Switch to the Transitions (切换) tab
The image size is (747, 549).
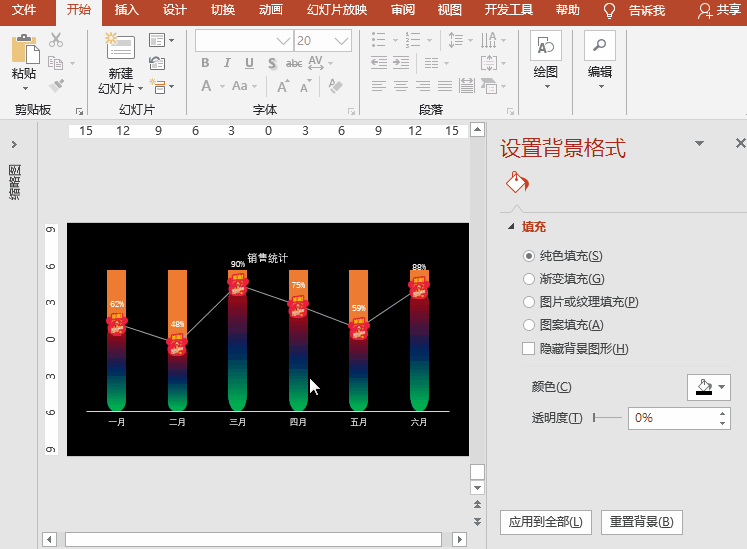click(x=223, y=10)
